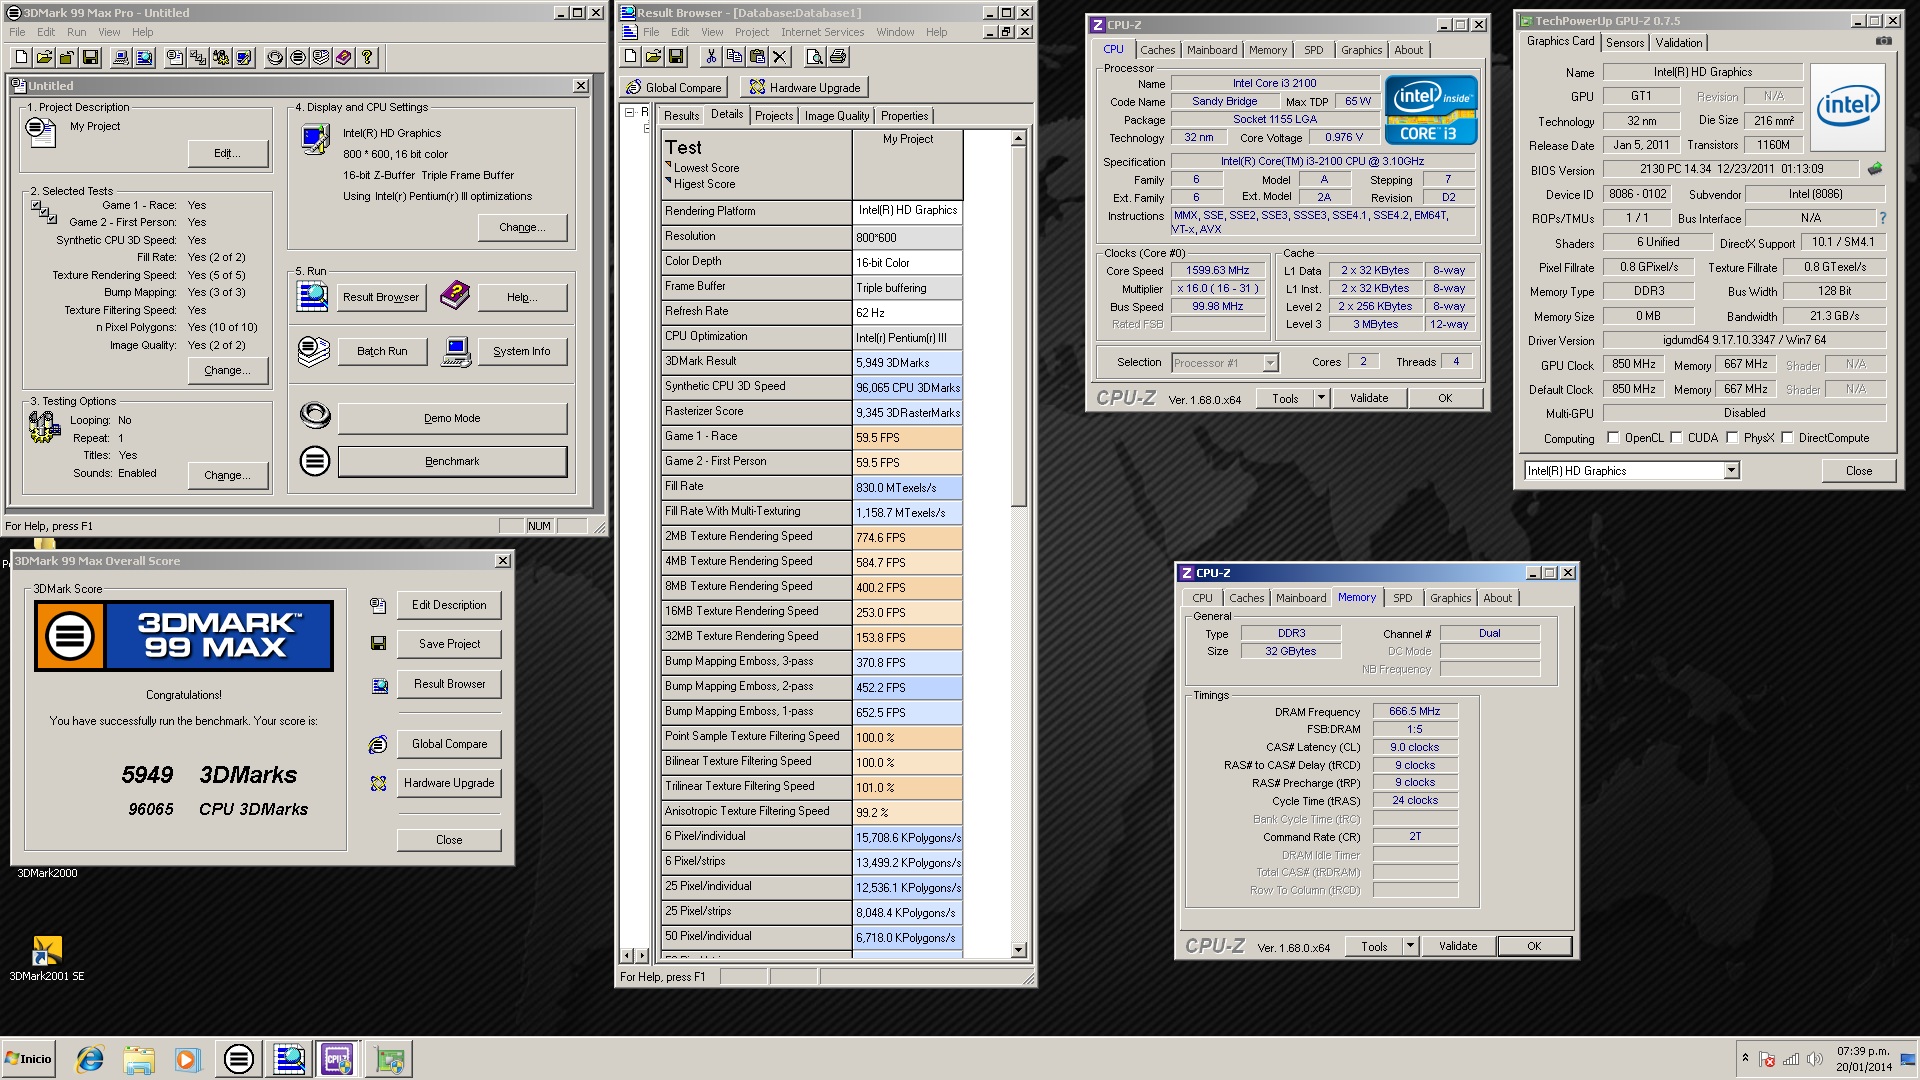Click Testing Options toolbar icon in 3DMark

221,58
